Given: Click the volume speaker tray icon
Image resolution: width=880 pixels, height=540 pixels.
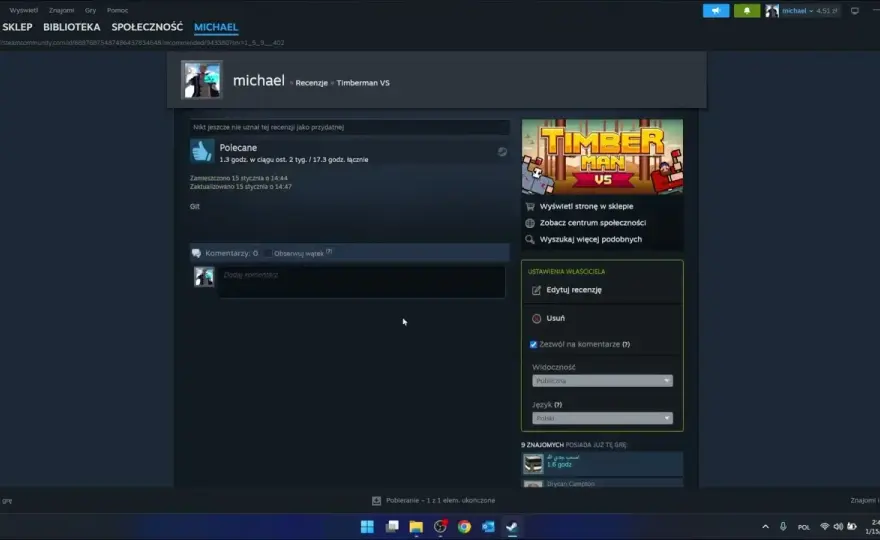Looking at the screenshot, I should point(838,527).
